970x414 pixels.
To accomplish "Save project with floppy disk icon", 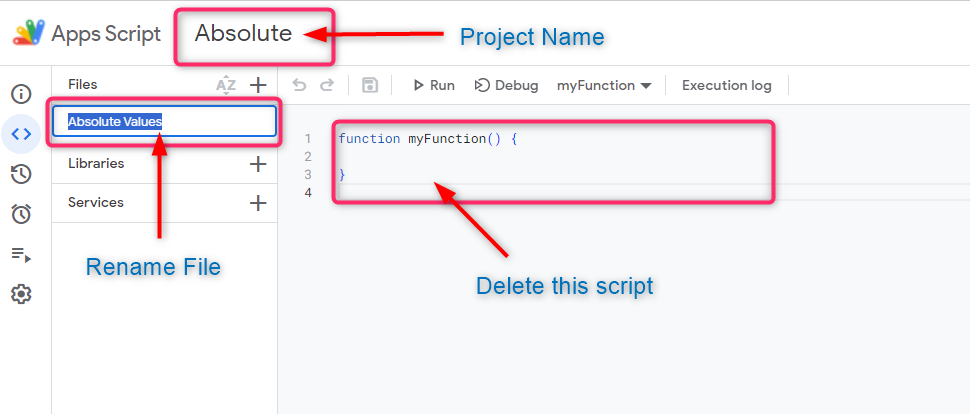I will point(370,86).
